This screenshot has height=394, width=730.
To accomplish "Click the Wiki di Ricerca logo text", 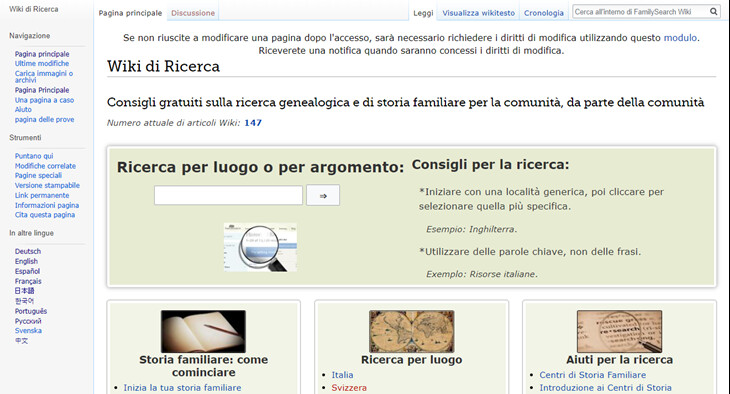I will pos(34,9).
